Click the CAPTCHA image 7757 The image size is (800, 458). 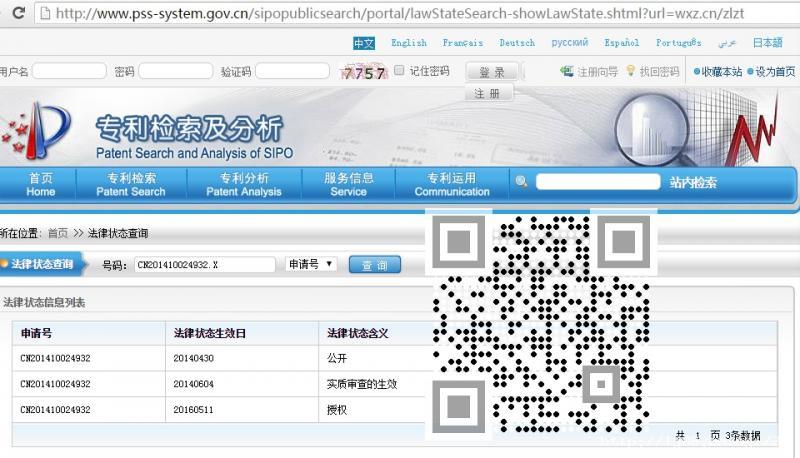coord(364,72)
